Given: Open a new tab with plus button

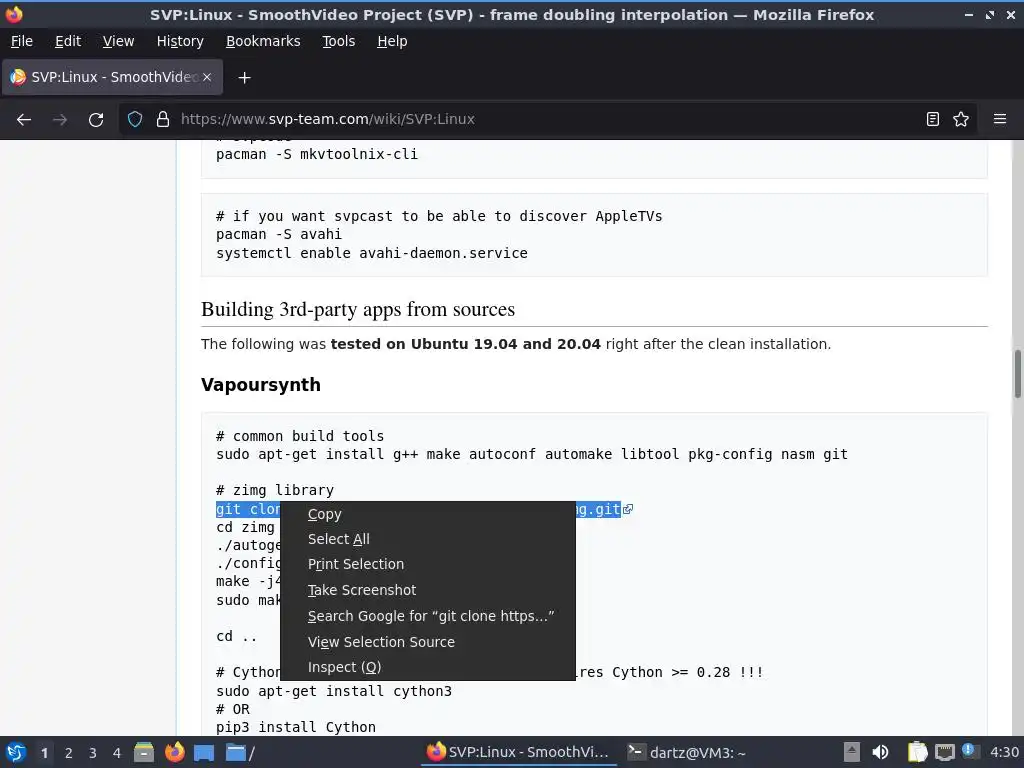Looking at the screenshot, I should [244, 78].
